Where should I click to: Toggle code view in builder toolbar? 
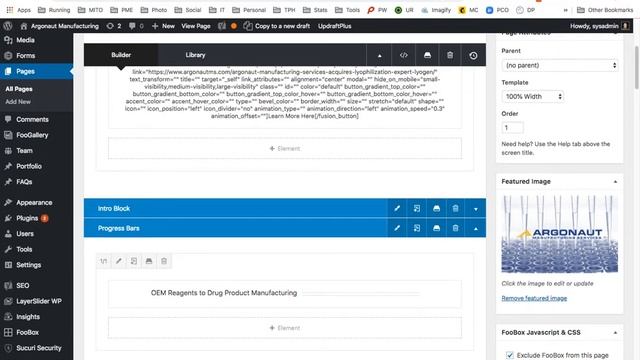403,55
